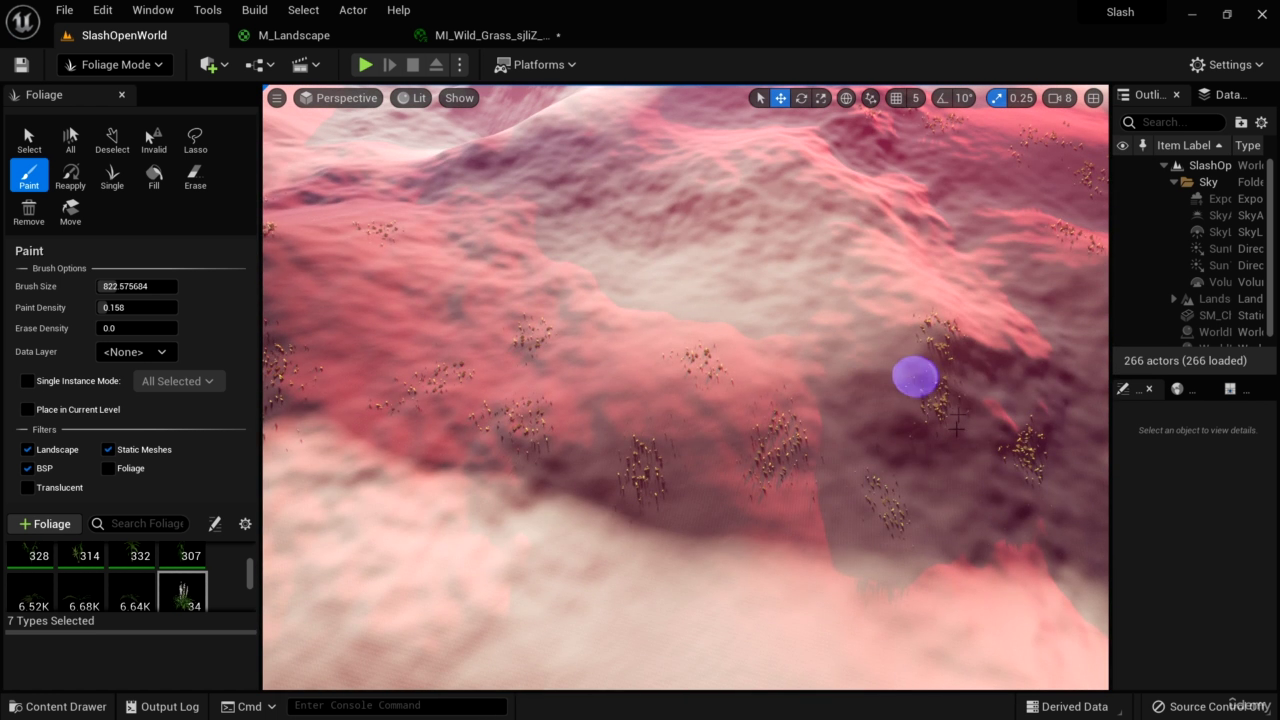This screenshot has height=720, width=1280.
Task: Open the camera speed 8 setting
Action: pos(1060,98)
